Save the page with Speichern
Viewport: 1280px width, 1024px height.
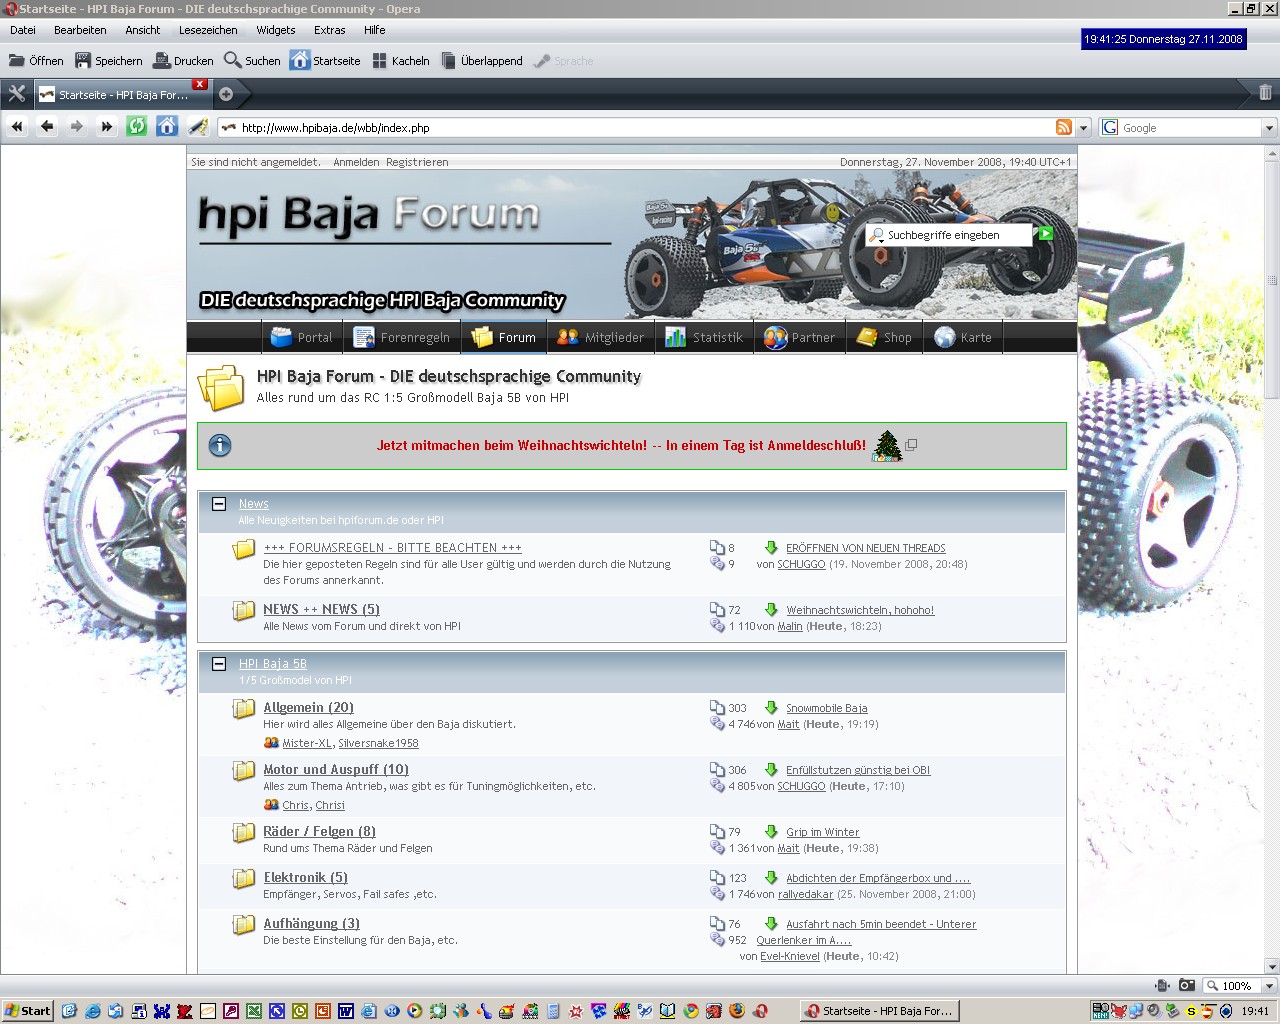pyautogui.click(x=109, y=61)
